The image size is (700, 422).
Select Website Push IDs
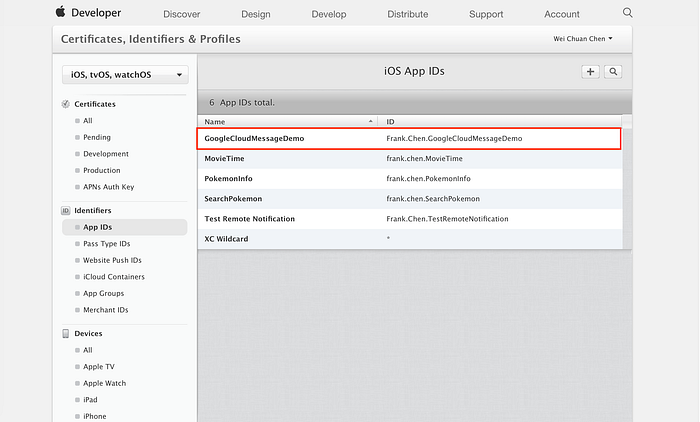pos(112,260)
